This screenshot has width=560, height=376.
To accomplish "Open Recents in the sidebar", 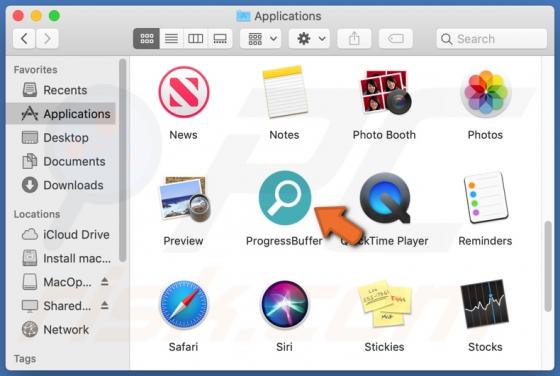I will [61, 90].
